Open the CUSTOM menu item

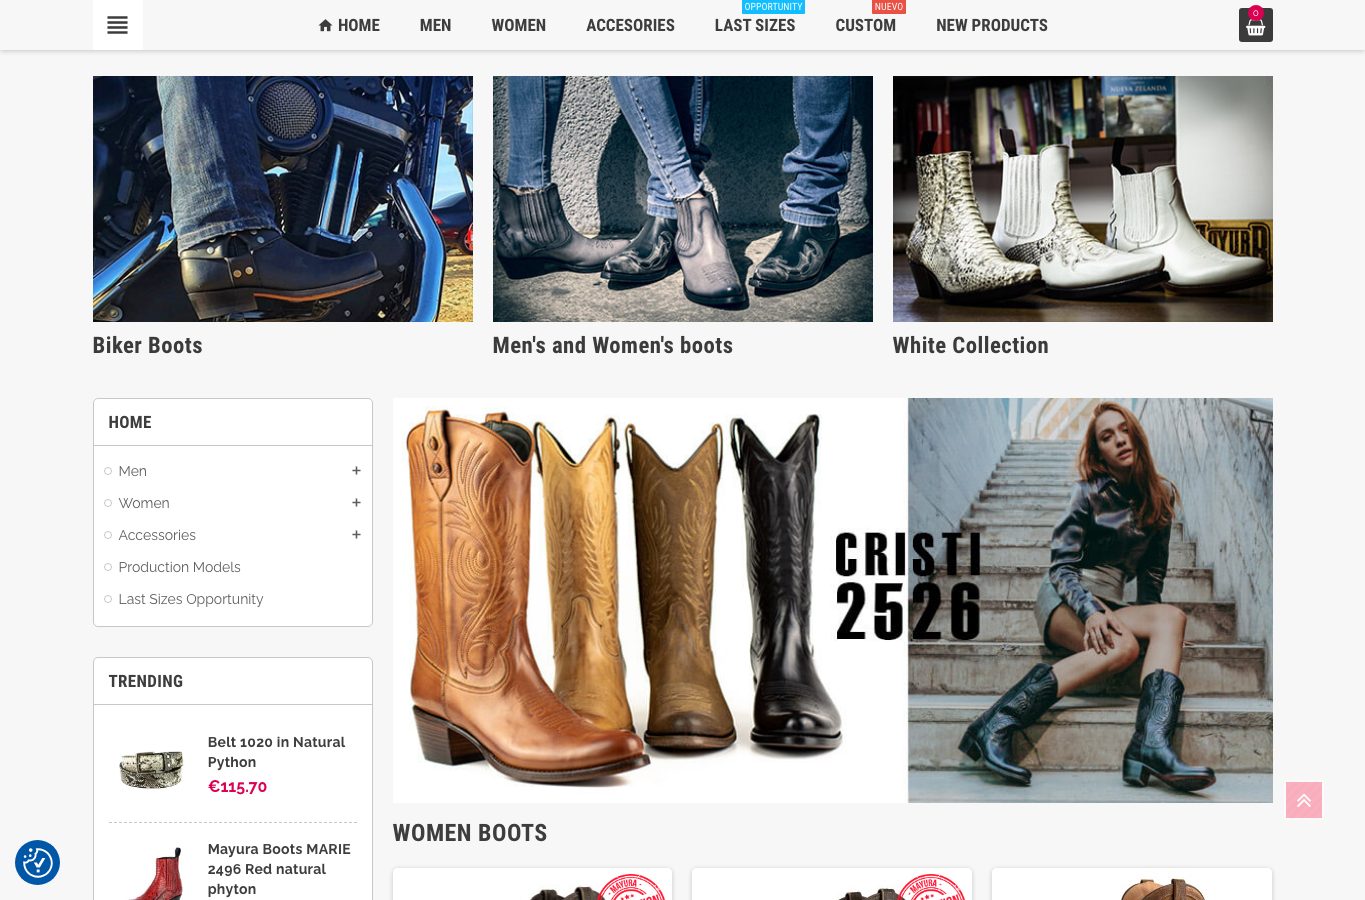coord(866,25)
